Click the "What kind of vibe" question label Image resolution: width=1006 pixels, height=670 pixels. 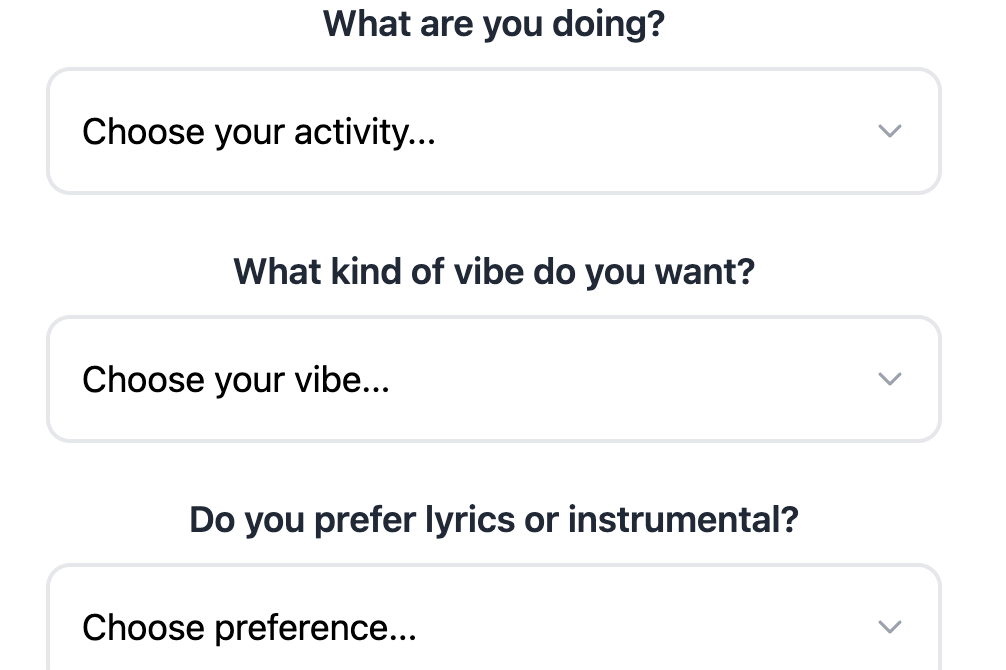[x=493, y=271]
